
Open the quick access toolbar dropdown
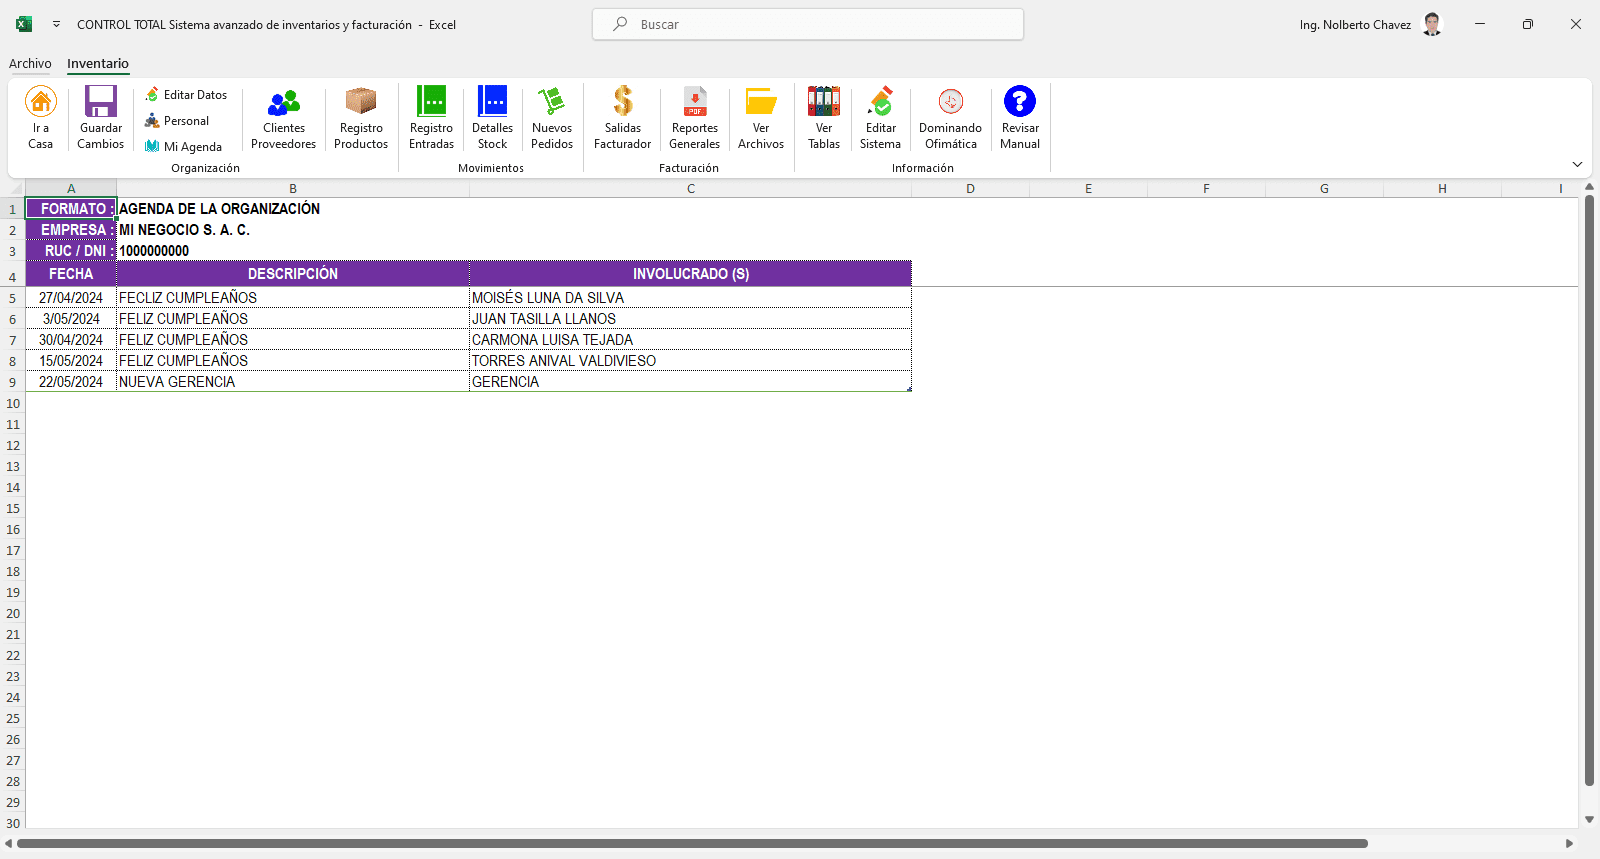[56, 24]
